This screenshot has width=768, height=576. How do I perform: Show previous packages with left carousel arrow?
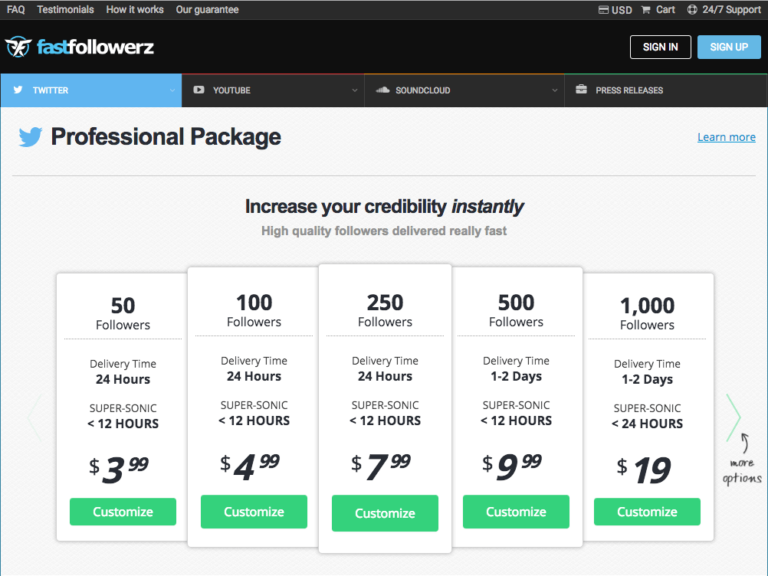34,417
